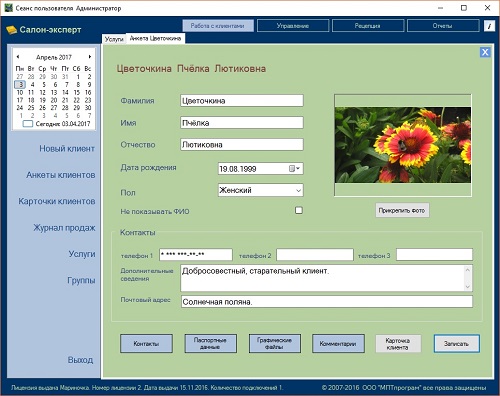The height and width of the screenshot is (396, 500).
Task: Toggle 'Не показывать ФИО' checkbox
Action: coord(299,210)
